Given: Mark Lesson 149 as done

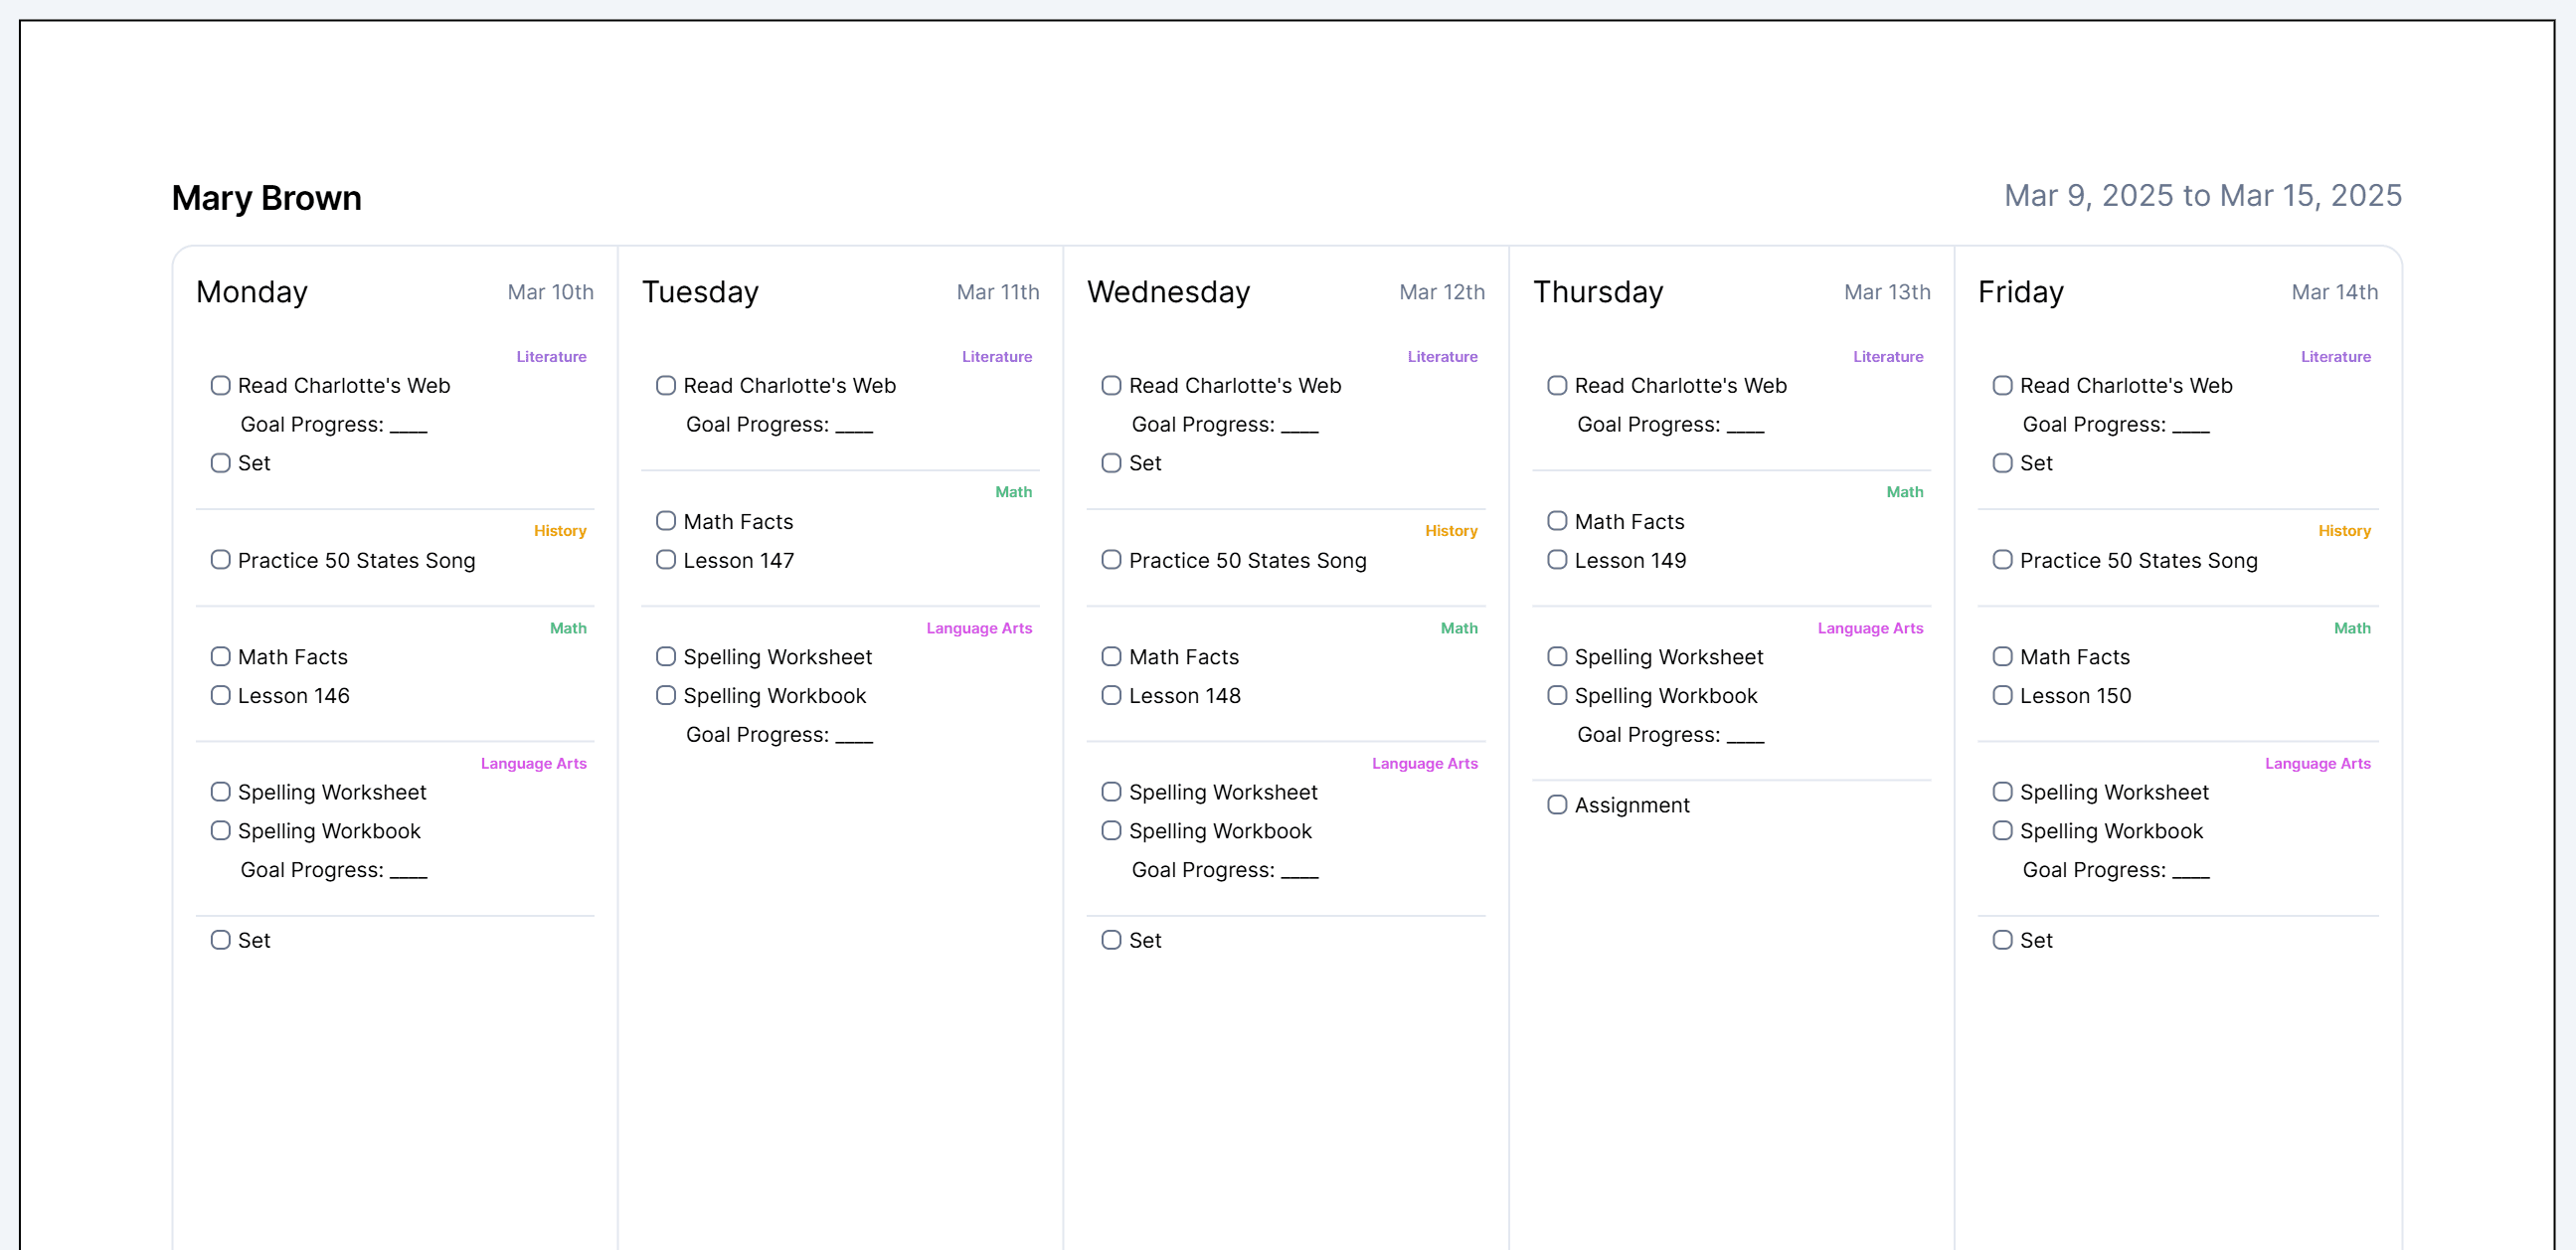Looking at the screenshot, I should pyautogui.click(x=1557, y=560).
